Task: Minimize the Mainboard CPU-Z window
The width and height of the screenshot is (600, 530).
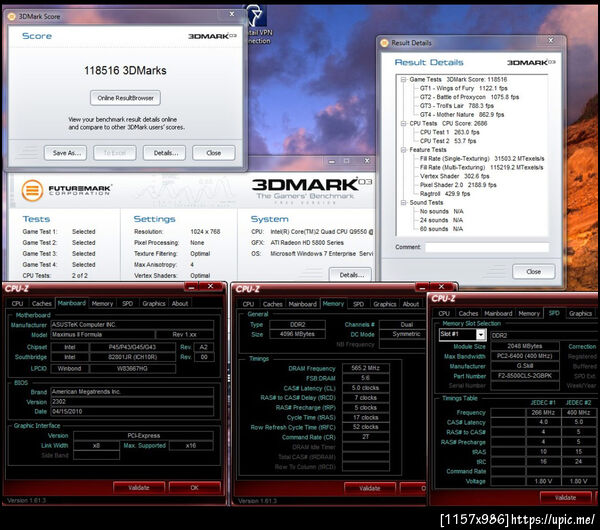Action: point(192,287)
